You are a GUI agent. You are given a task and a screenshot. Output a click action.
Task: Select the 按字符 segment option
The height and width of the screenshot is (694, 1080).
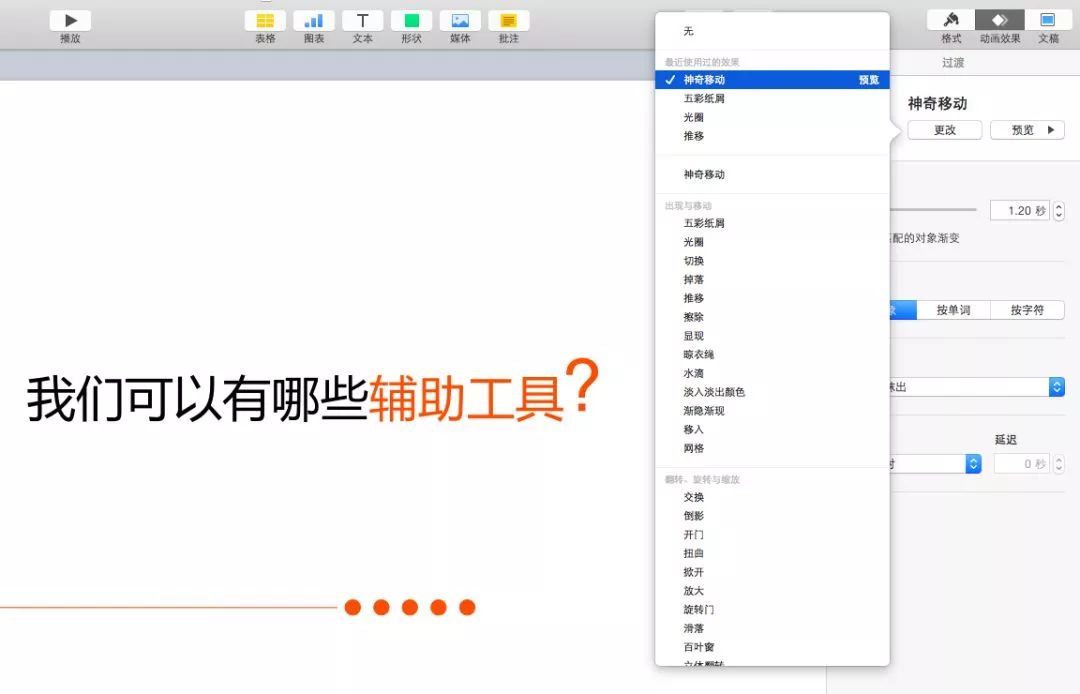coord(1027,310)
